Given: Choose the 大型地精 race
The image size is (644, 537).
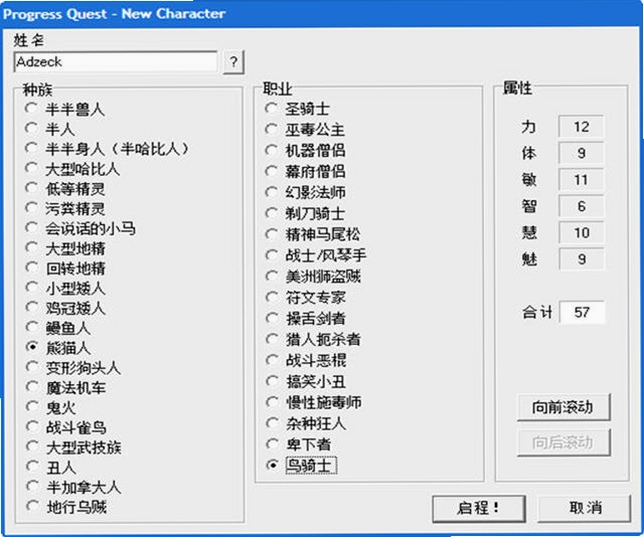Looking at the screenshot, I should [x=65, y=248].
